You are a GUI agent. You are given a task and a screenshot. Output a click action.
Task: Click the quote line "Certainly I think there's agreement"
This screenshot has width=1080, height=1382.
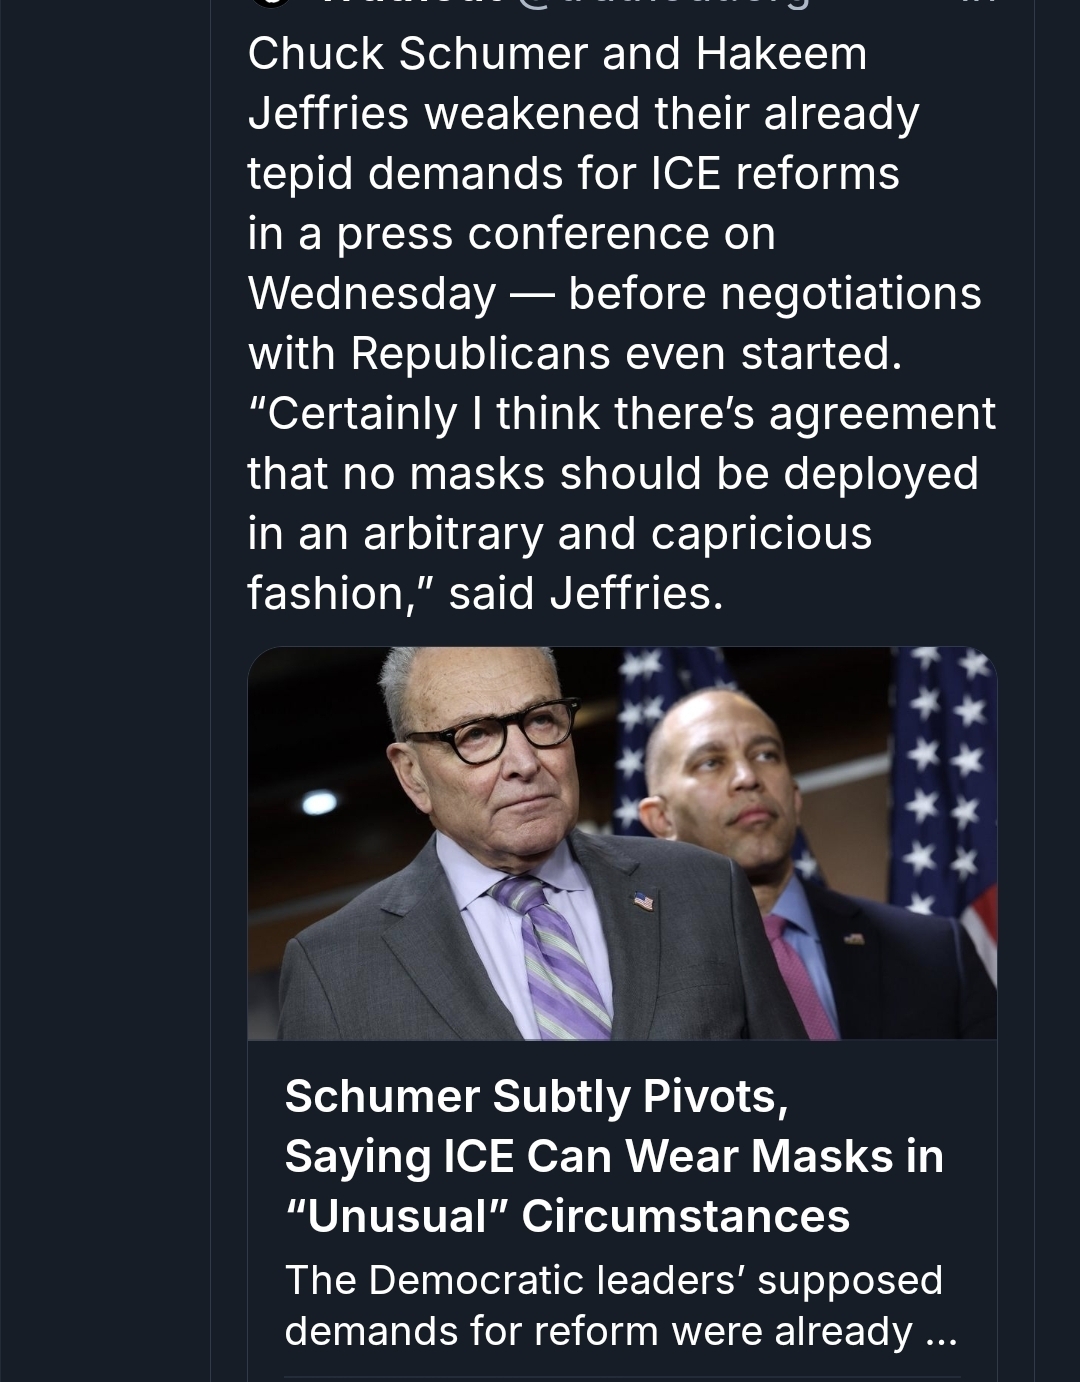[621, 414]
